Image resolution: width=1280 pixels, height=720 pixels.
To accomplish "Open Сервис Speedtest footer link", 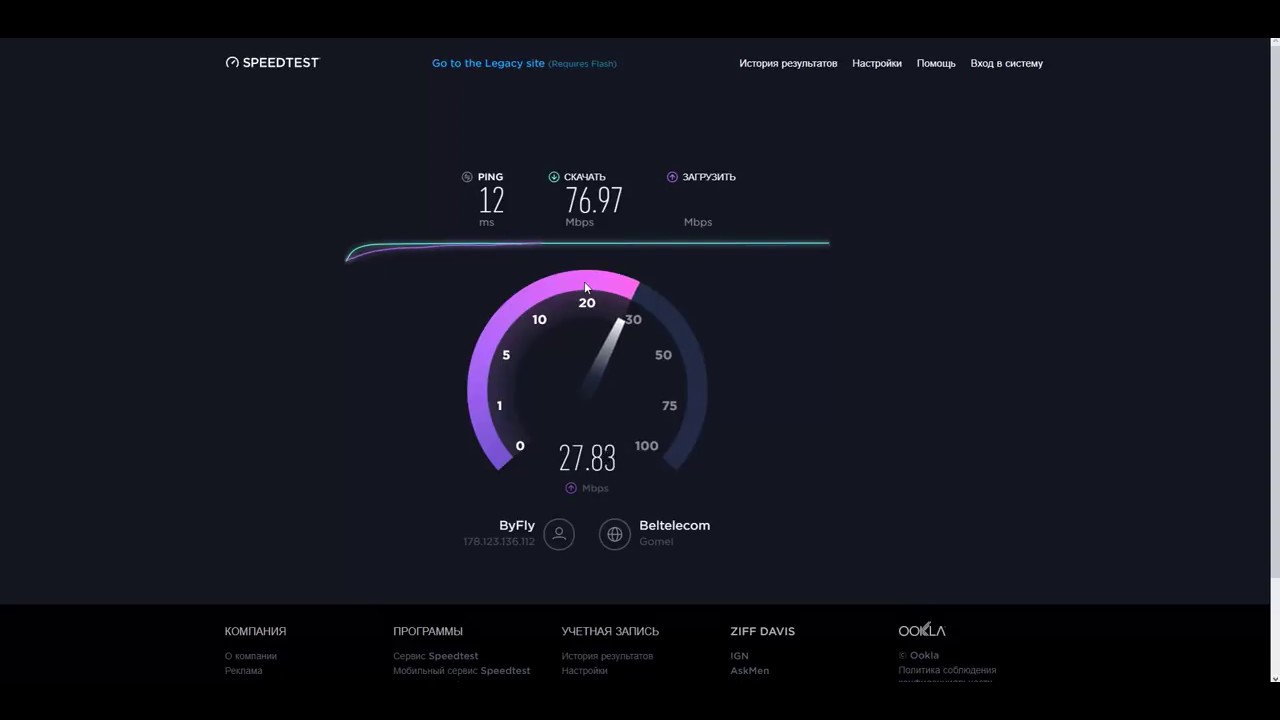I will [x=436, y=656].
